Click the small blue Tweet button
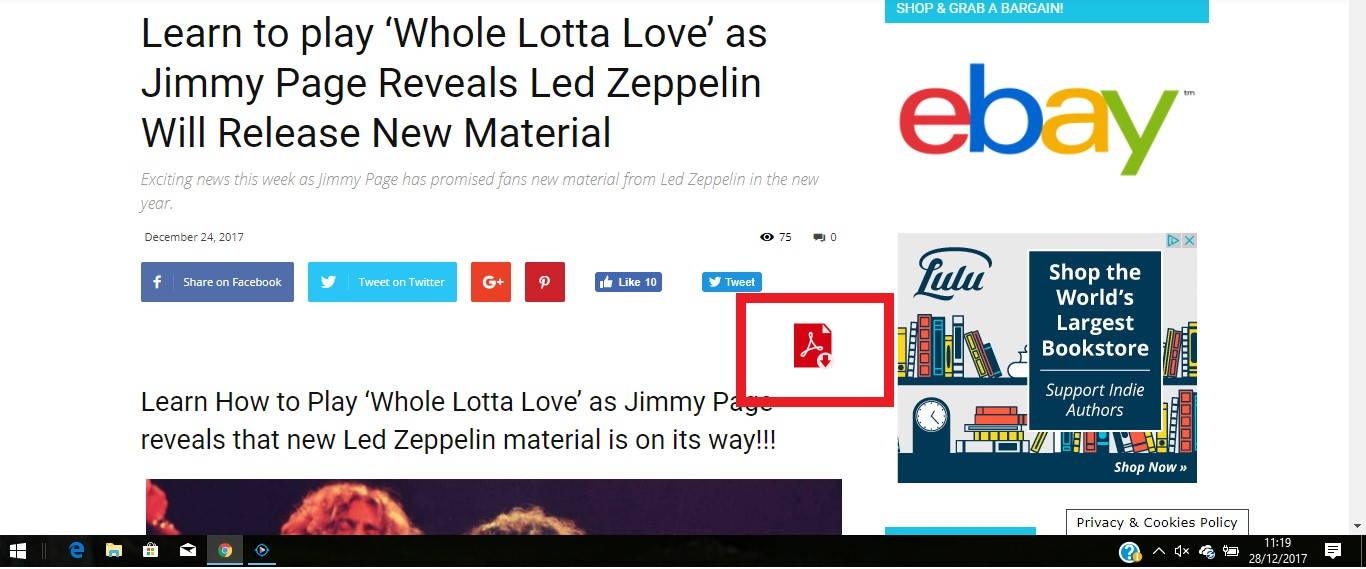Viewport: 1366px width, 569px height. point(732,282)
